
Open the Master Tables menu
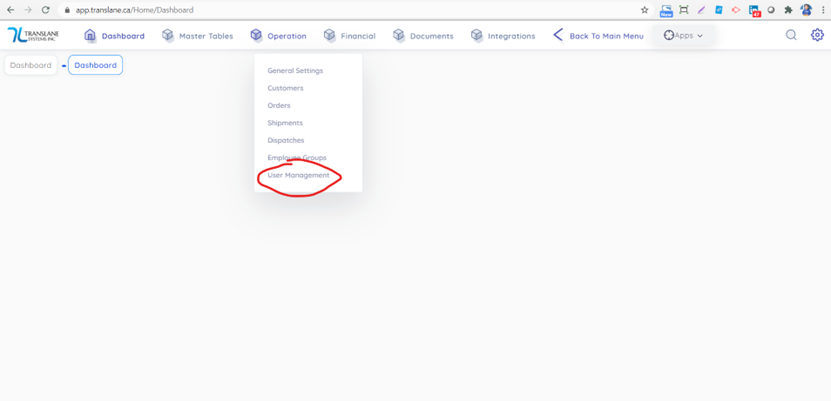click(x=197, y=36)
